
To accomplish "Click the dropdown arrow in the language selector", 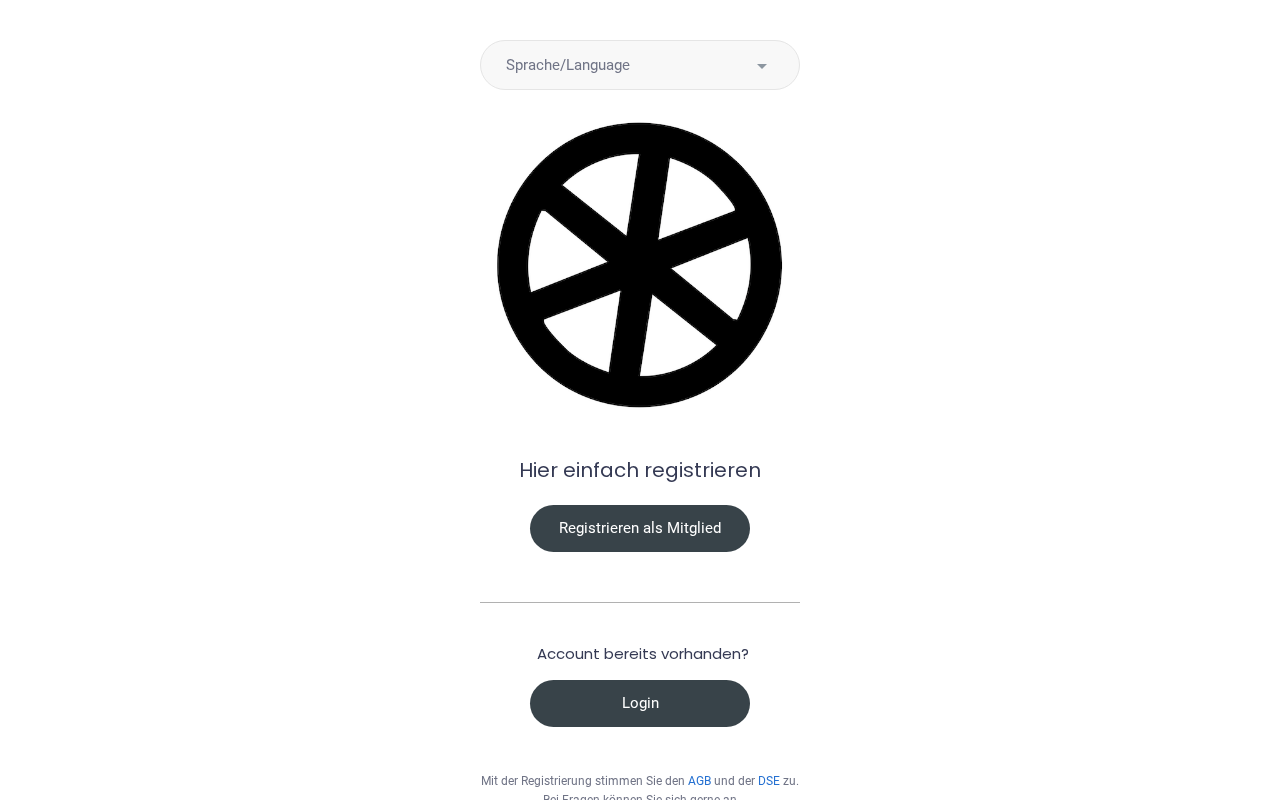I will (x=762, y=66).
